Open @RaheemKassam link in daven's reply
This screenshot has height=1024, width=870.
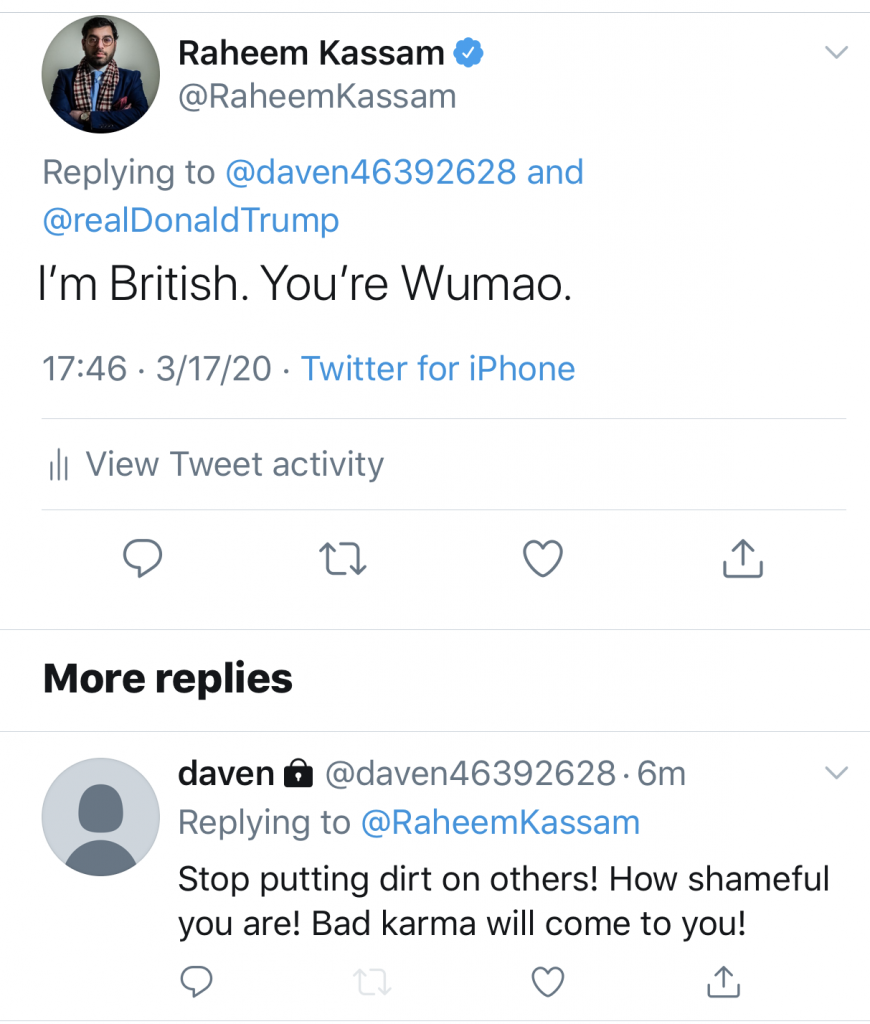(x=499, y=822)
